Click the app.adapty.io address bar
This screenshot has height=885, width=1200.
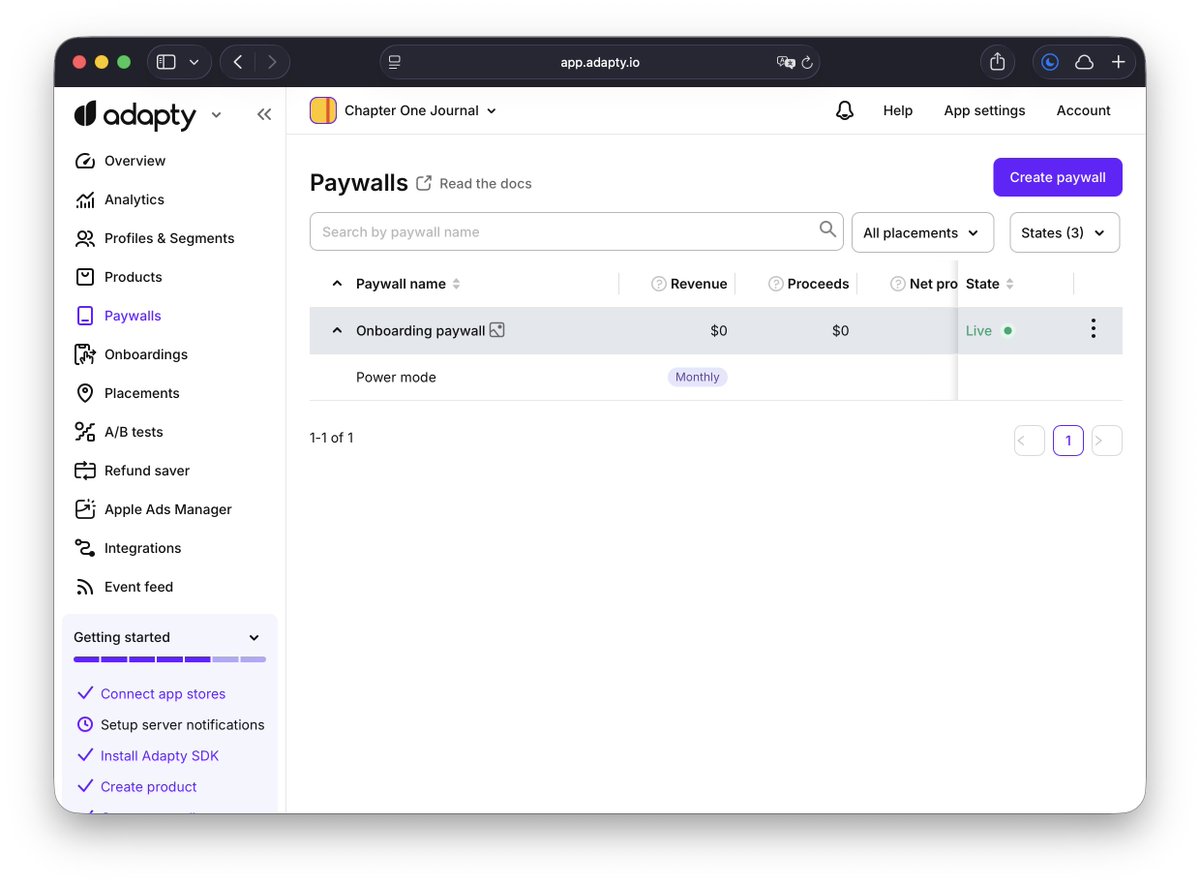[600, 62]
